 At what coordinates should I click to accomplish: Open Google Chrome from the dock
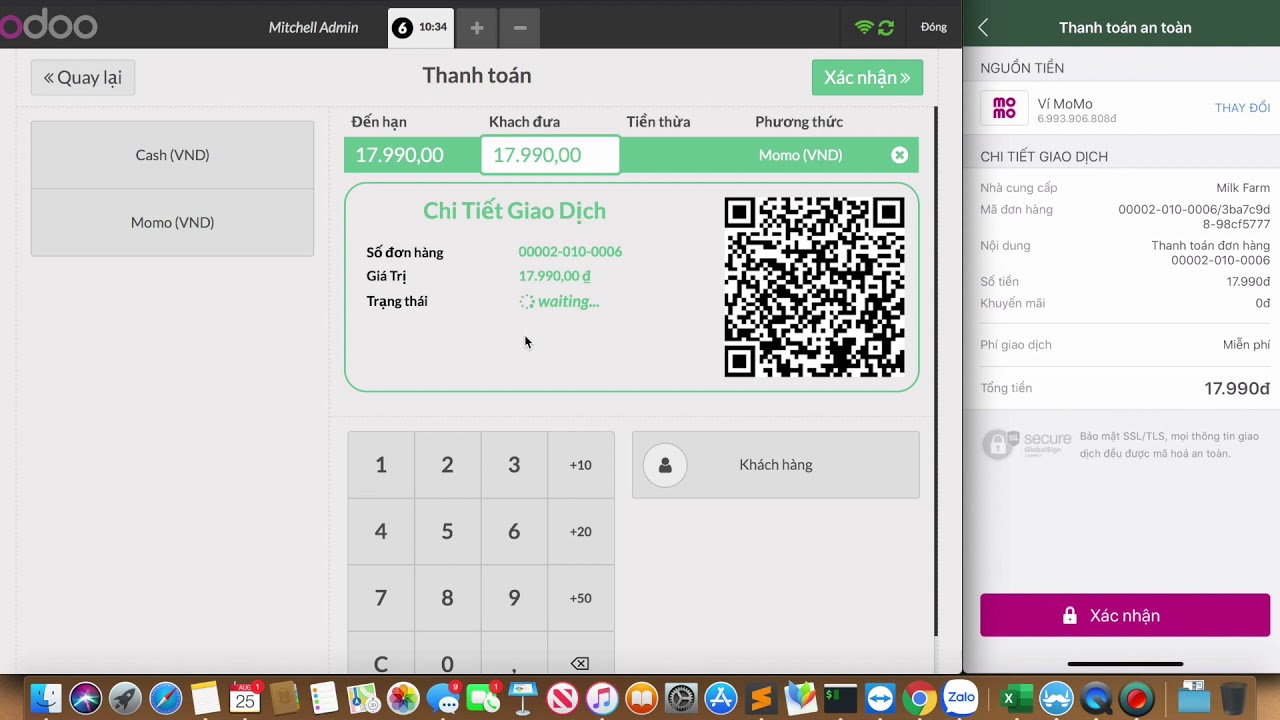(921, 698)
